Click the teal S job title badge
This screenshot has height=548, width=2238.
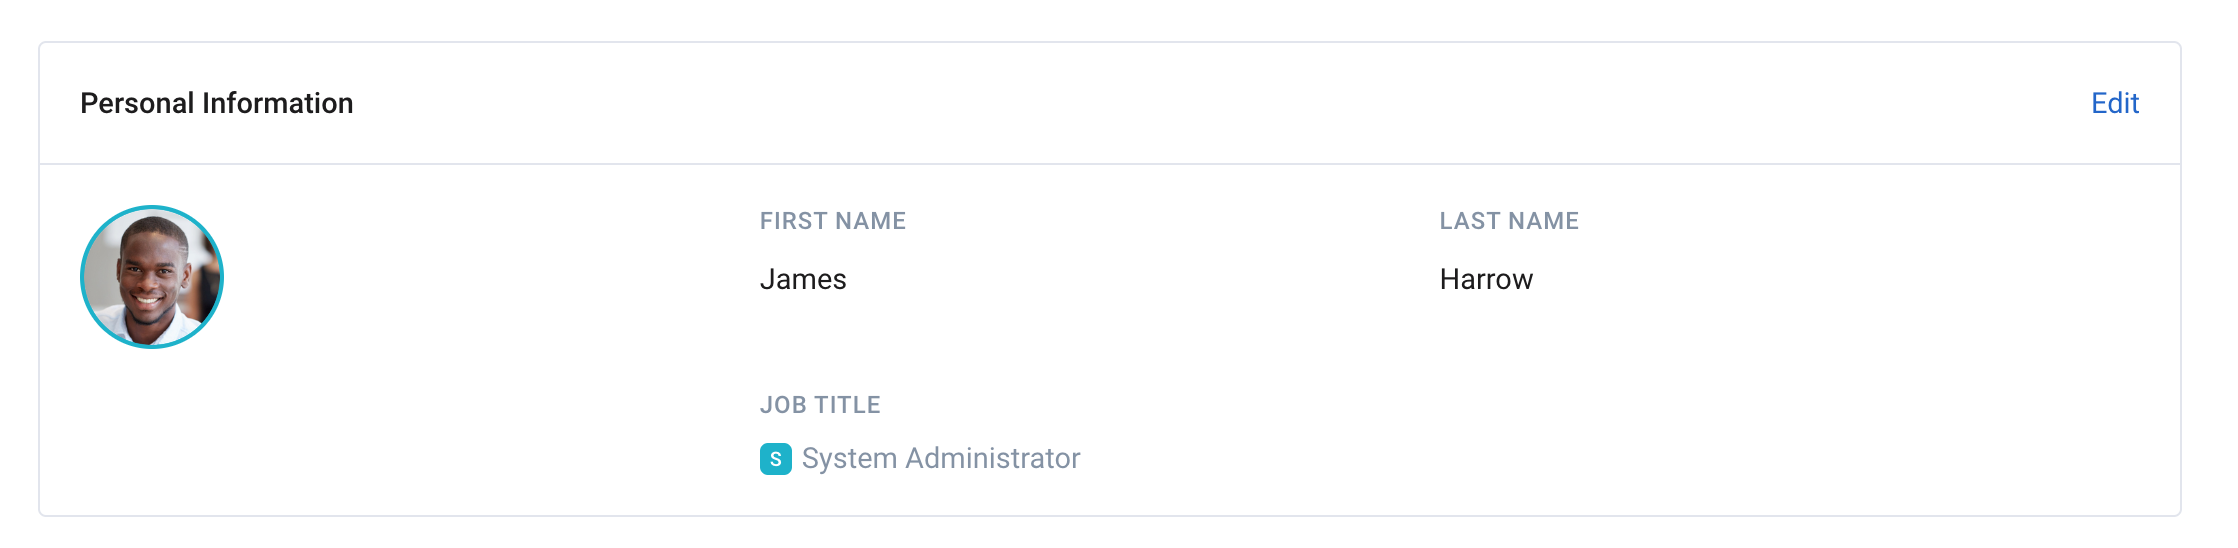point(775,459)
